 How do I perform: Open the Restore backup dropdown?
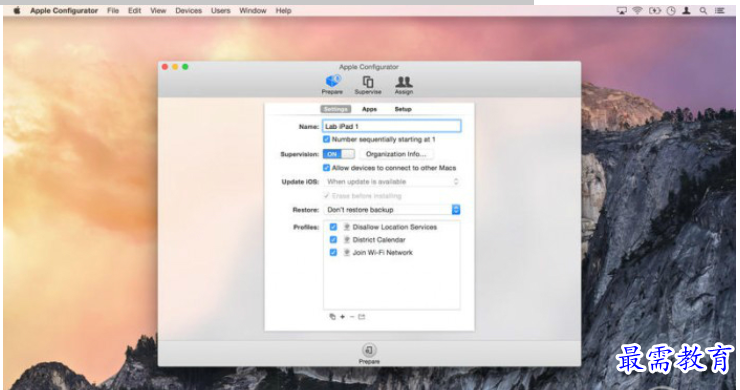pyautogui.click(x=392, y=210)
